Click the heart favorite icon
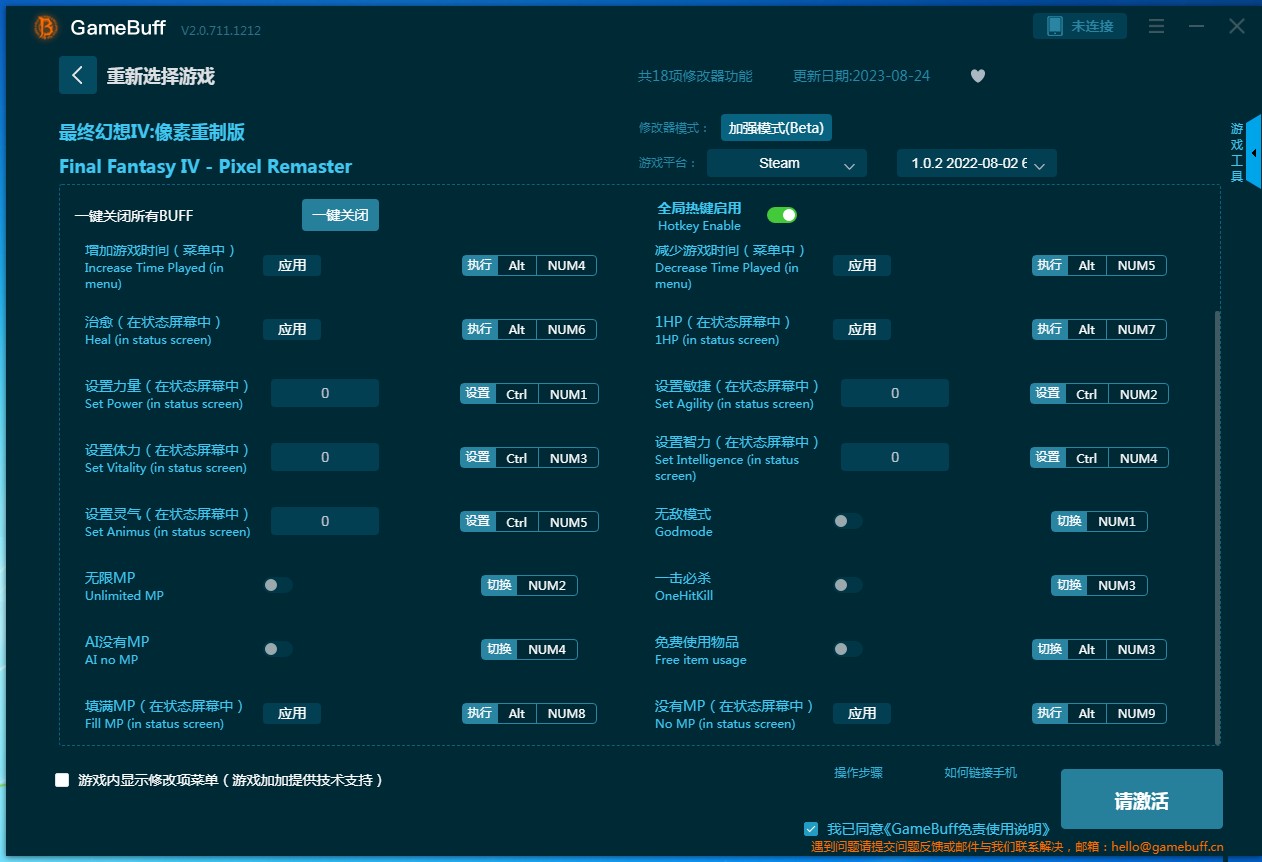This screenshot has height=862, width=1262. tap(978, 76)
